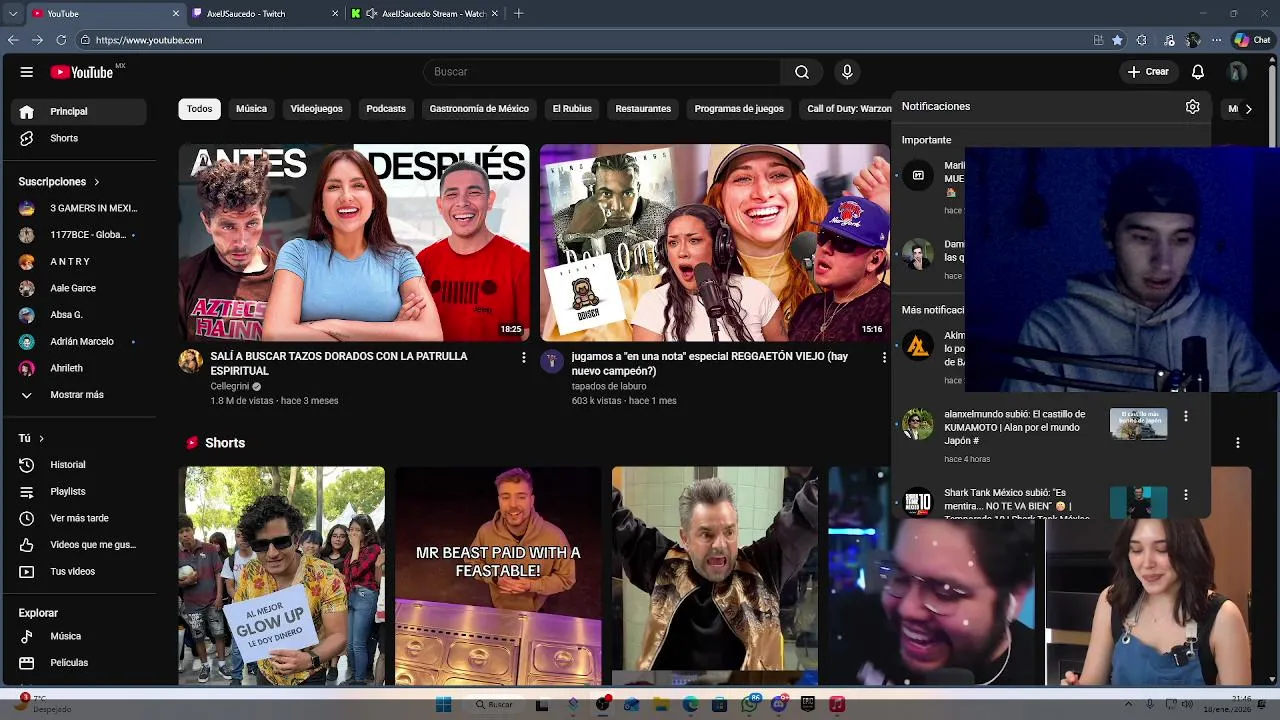The height and width of the screenshot is (720, 1280).
Task: Open Windows Start menu
Action: click(x=444, y=705)
